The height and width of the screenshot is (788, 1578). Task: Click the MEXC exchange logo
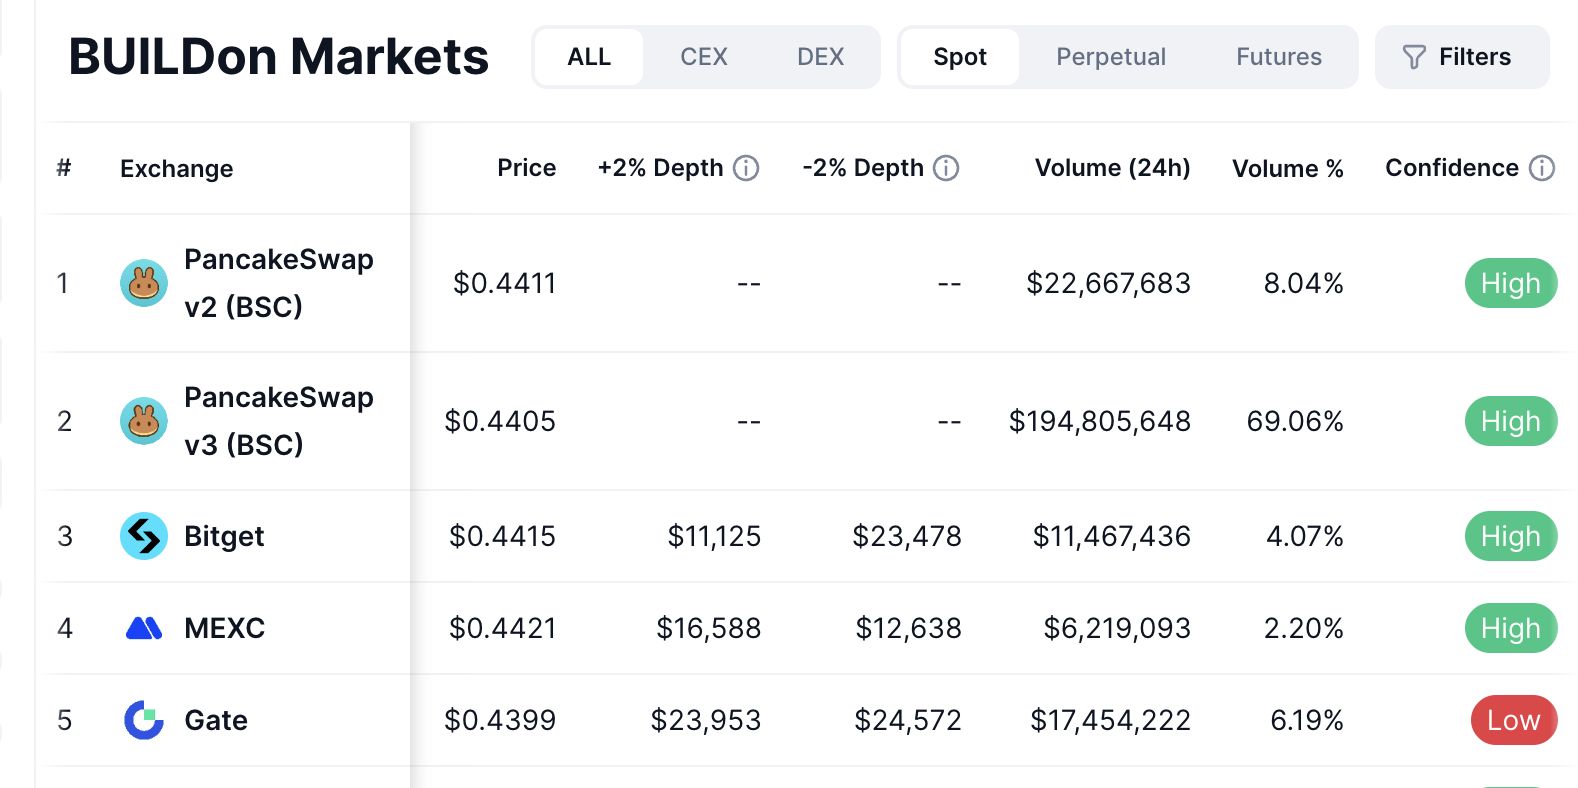pyautogui.click(x=144, y=628)
